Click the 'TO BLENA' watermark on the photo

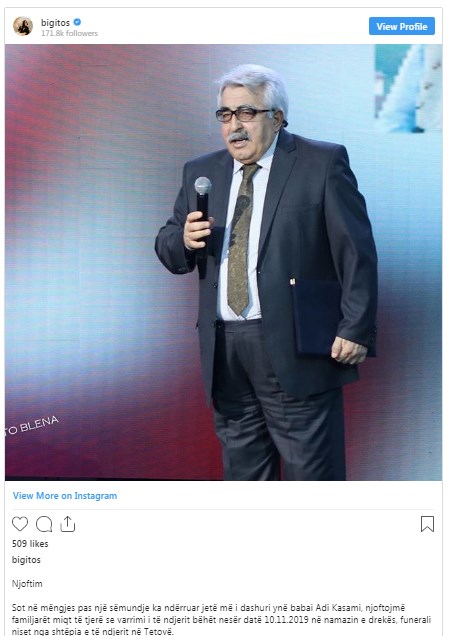tap(32, 426)
